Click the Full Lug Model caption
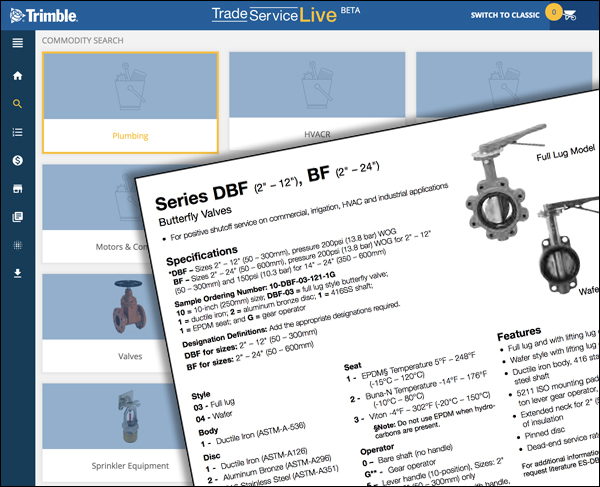This screenshot has height=487, width=600. [x=566, y=152]
